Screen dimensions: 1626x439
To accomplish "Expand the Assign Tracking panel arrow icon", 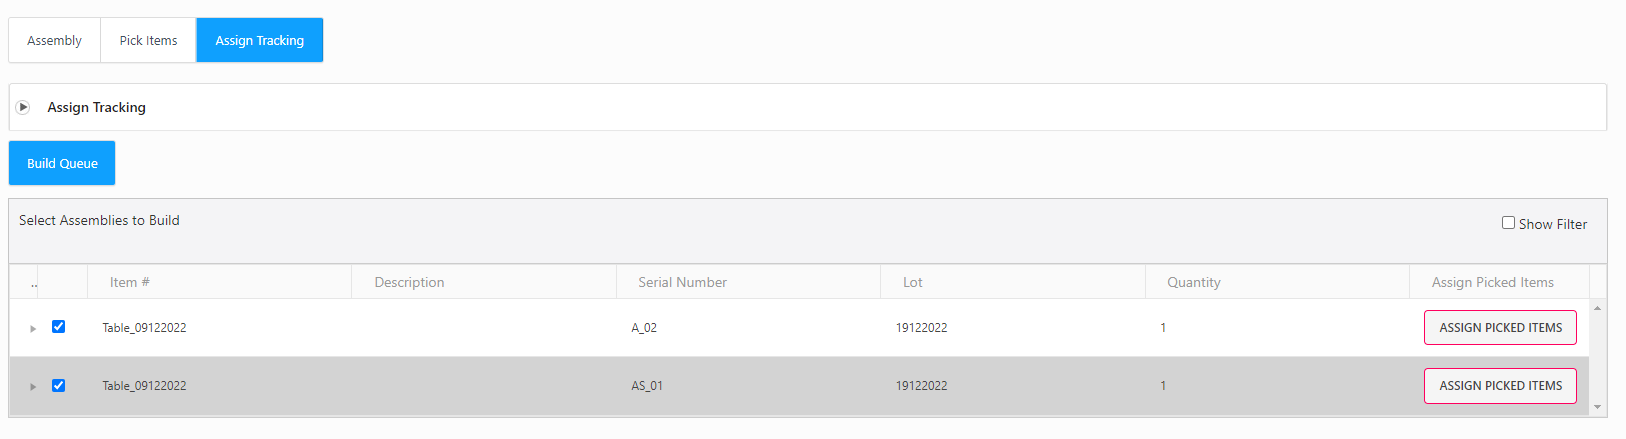I will coord(23,107).
